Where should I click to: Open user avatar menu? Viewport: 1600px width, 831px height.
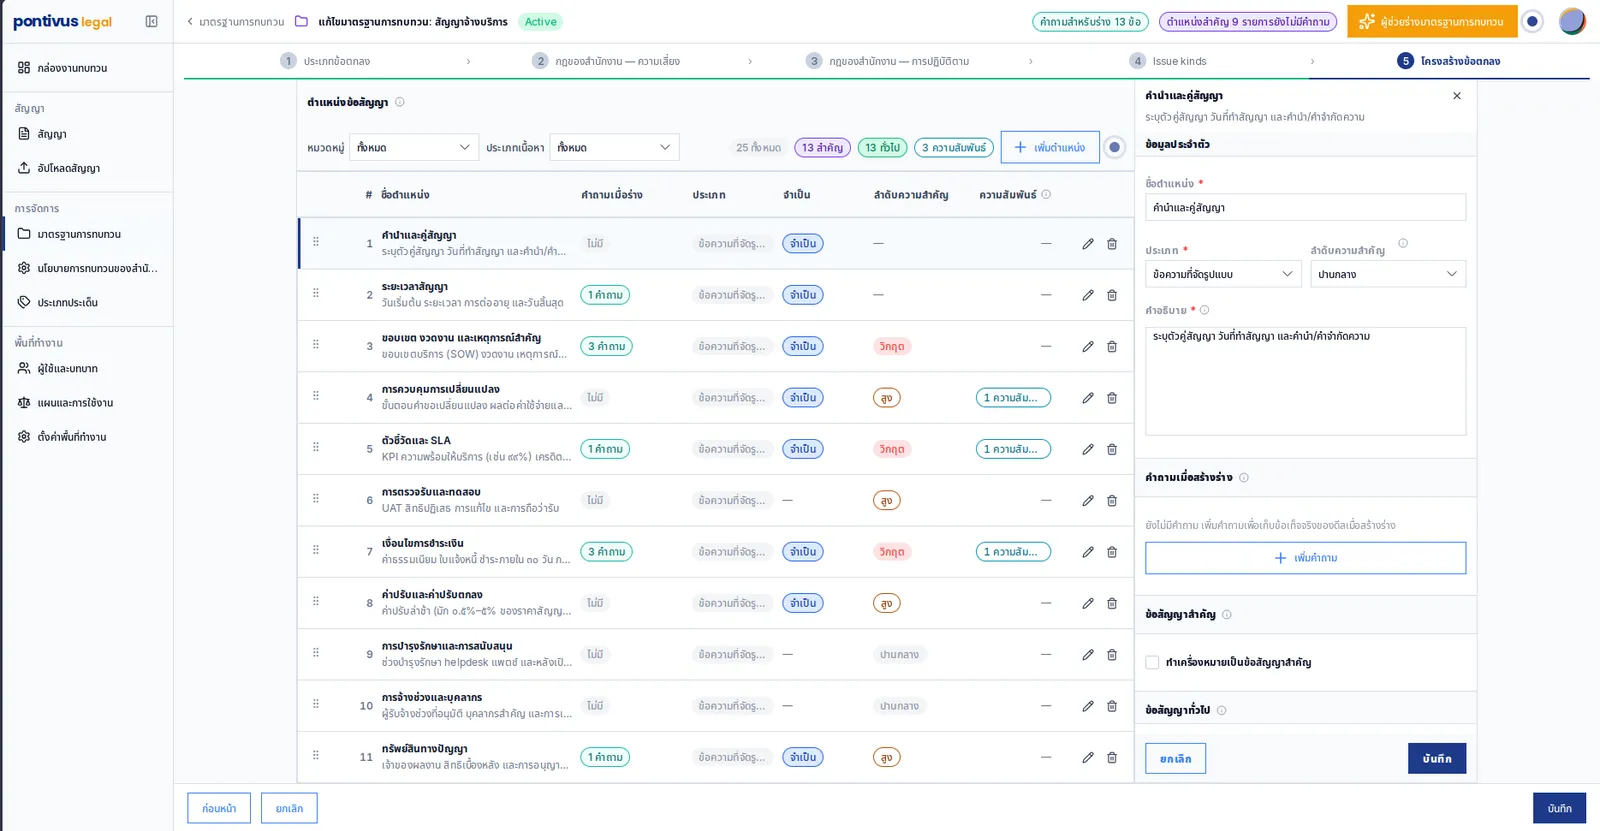pyautogui.click(x=1572, y=21)
